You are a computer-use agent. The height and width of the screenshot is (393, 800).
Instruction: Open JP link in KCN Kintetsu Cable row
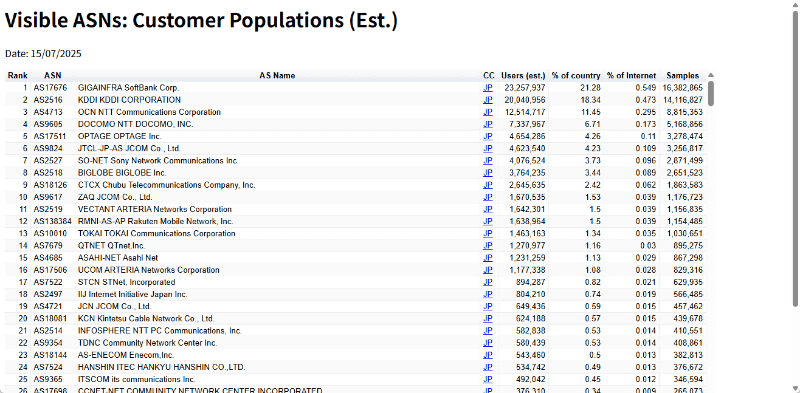pos(488,318)
